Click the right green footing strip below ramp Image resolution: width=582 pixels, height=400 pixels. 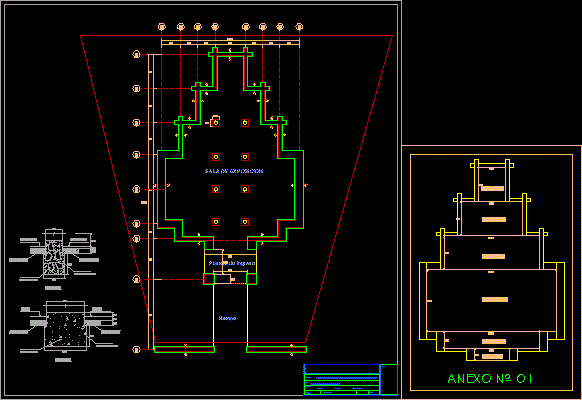[277, 350]
